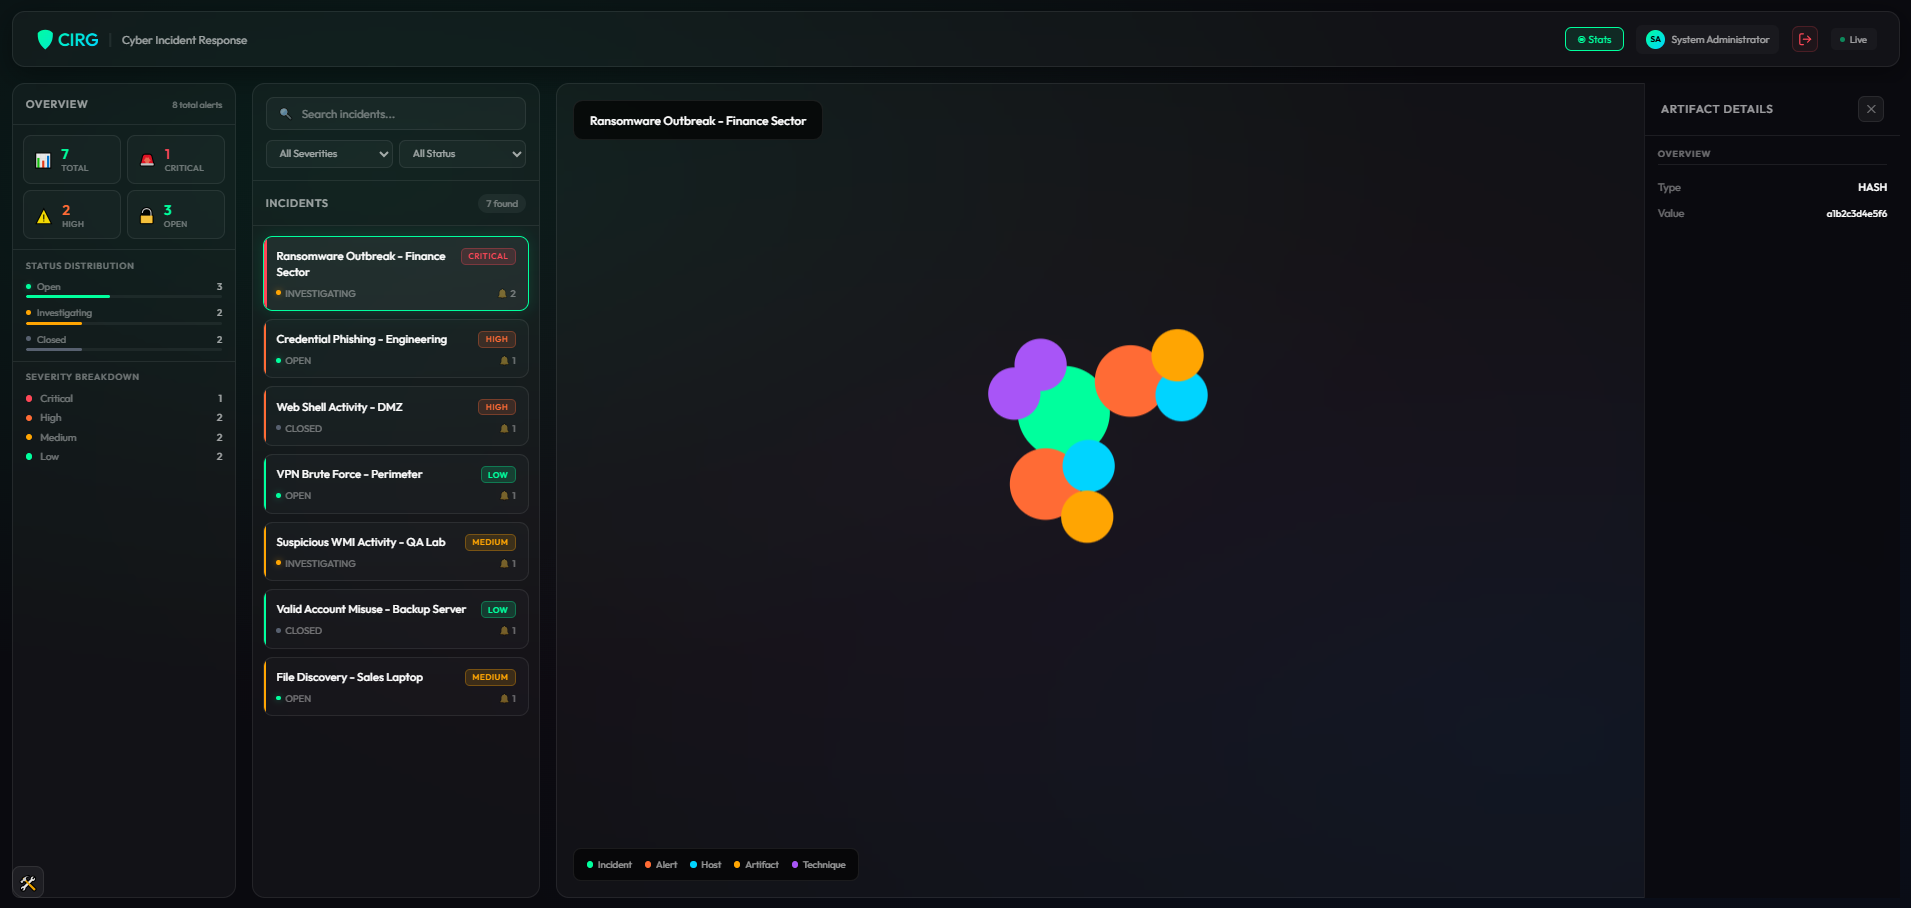Click the warning triangle on High card

tap(44, 214)
